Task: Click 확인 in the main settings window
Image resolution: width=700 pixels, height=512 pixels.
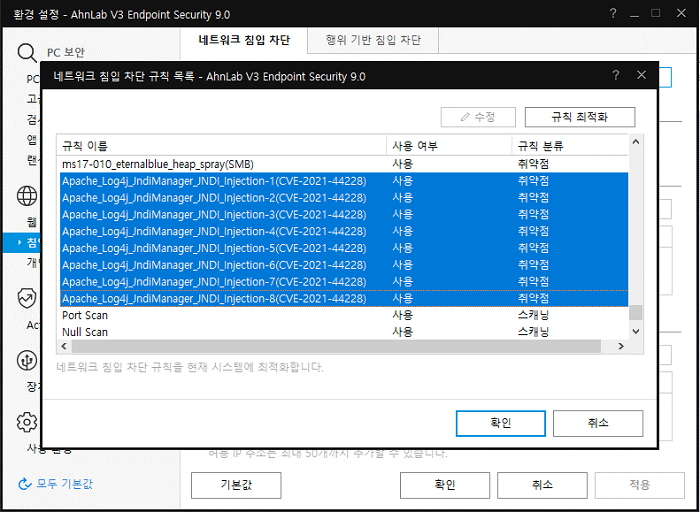Action: [445, 485]
